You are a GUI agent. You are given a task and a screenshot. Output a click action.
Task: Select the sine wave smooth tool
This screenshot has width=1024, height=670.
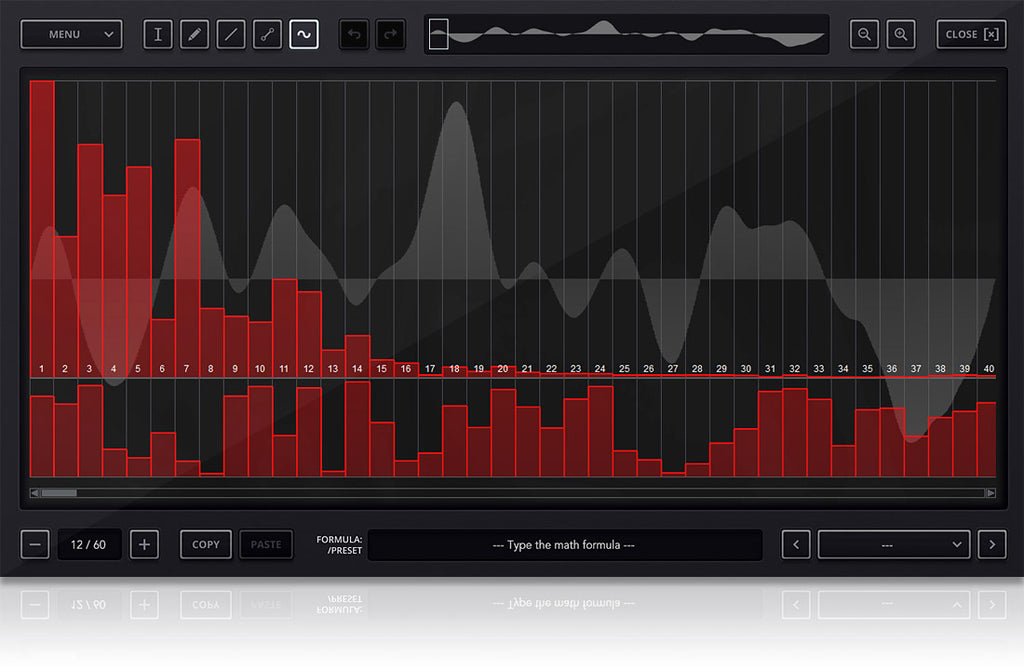point(304,34)
